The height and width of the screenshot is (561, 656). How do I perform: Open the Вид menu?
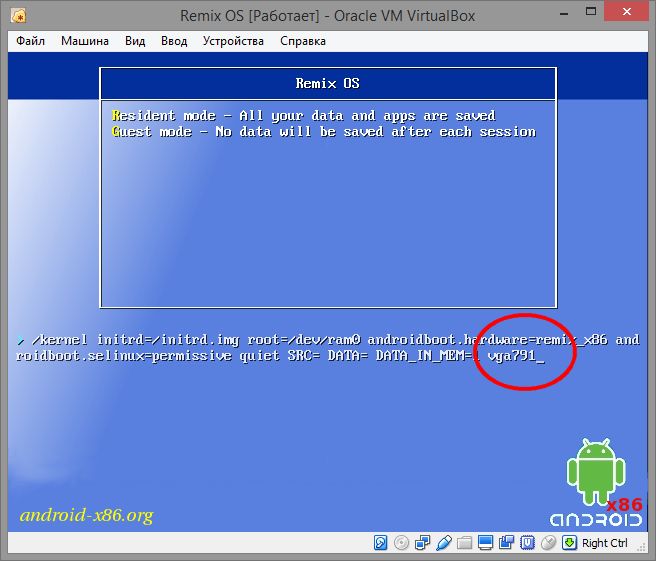click(x=135, y=41)
